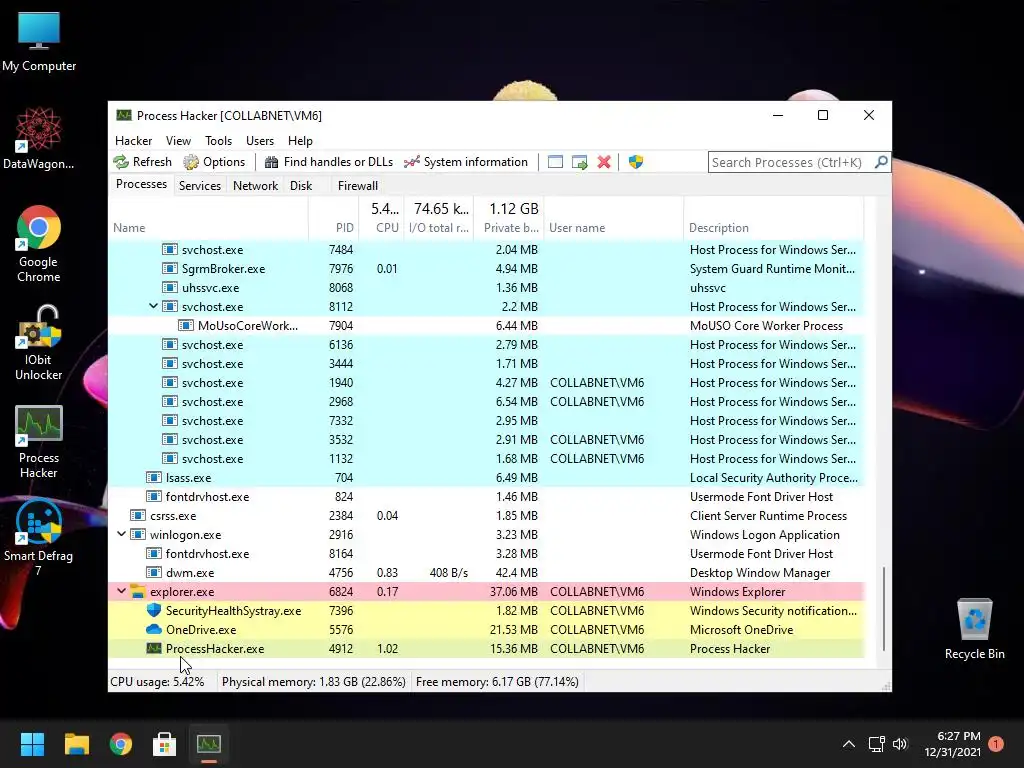Sort by the Description column header
The height and width of the screenshot is (768, 1024).
[774, 218]
